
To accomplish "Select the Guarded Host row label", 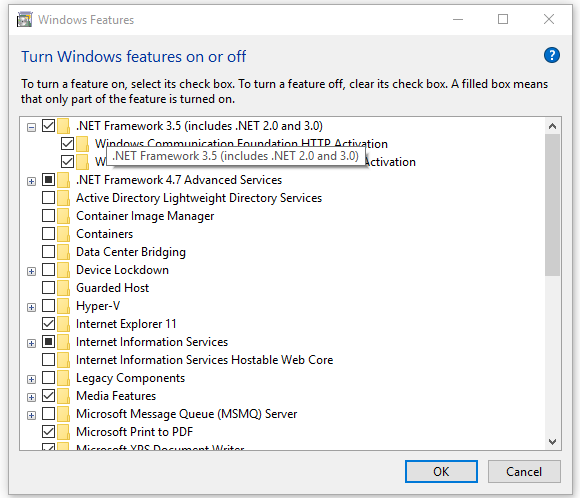I will pos(112,288).
